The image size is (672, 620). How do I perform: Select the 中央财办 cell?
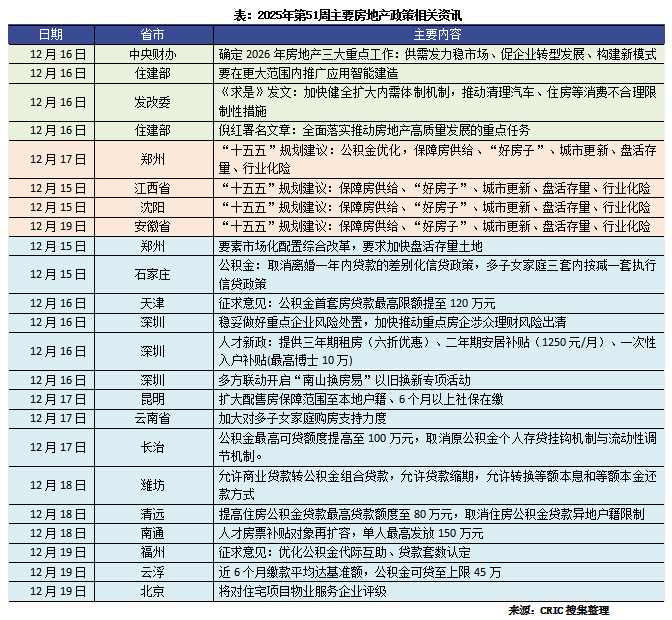[152, 54]
